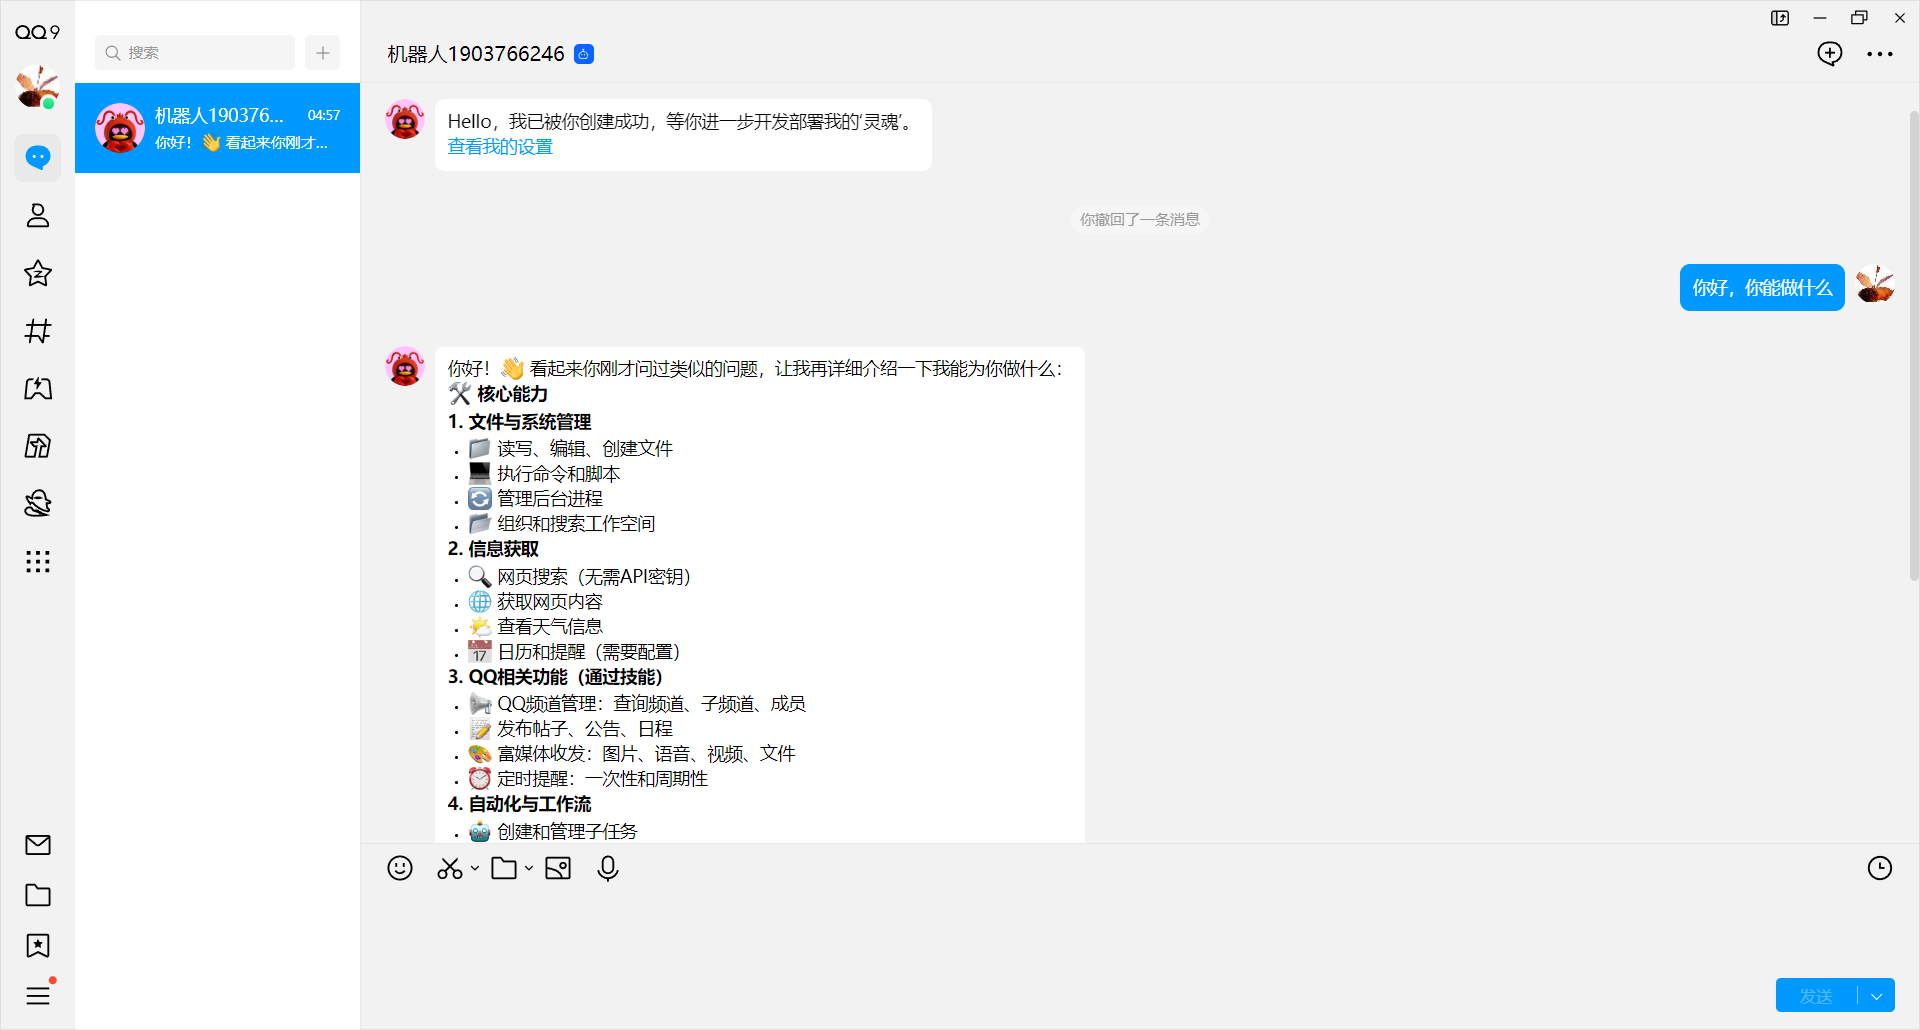Image resolution: width=1920 pixels, height=1030 pixels.
Task: Click the 发送 send button
Action: click(x=1816, y=996)
